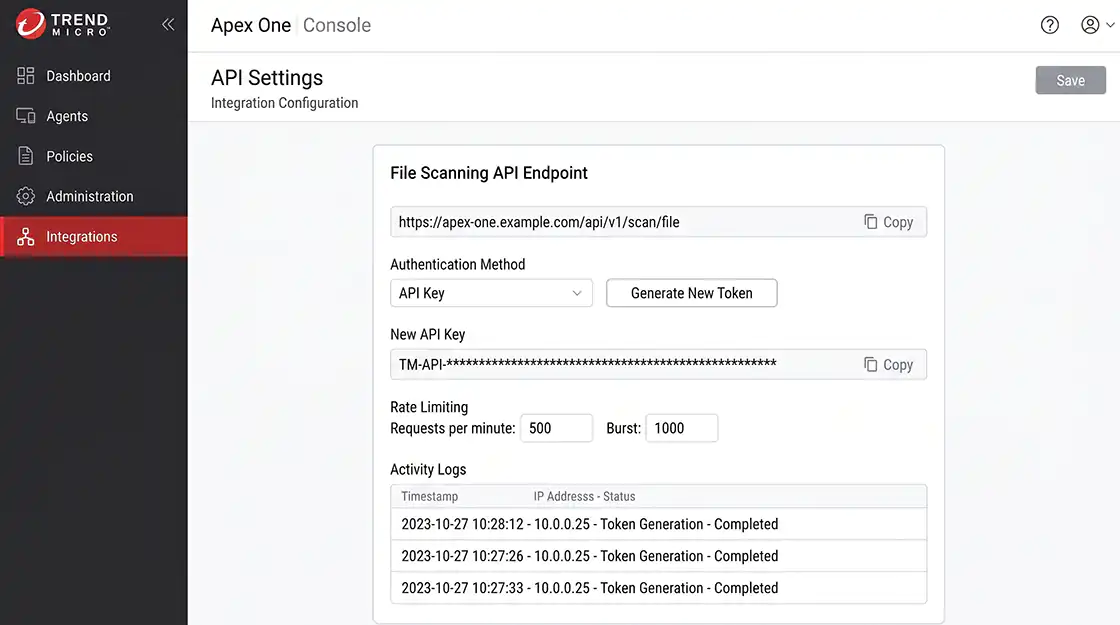Click the Integration Configuration subtitle
1120x625 pixels.
click(x=284, y=103)
